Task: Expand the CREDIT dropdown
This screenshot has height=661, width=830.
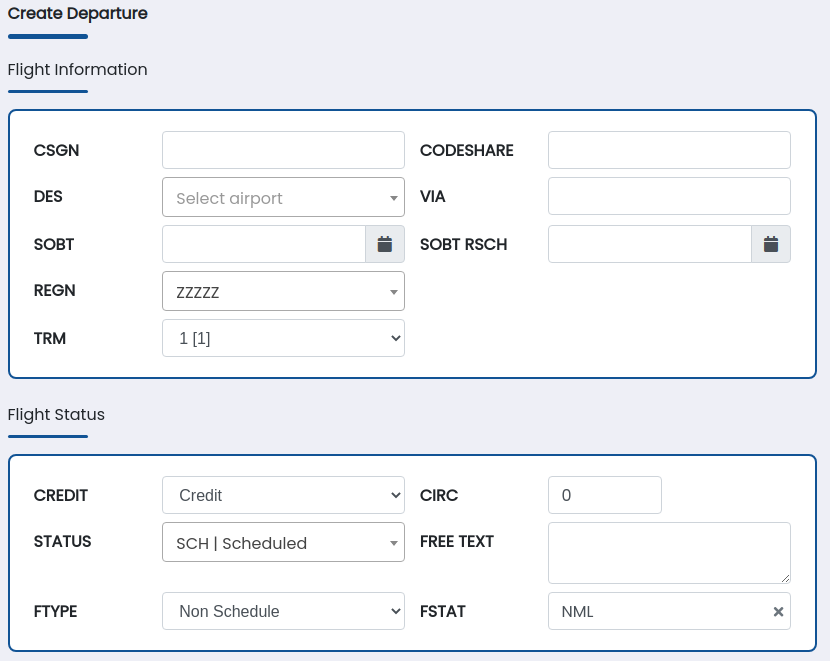Action: tap(283, 495)
